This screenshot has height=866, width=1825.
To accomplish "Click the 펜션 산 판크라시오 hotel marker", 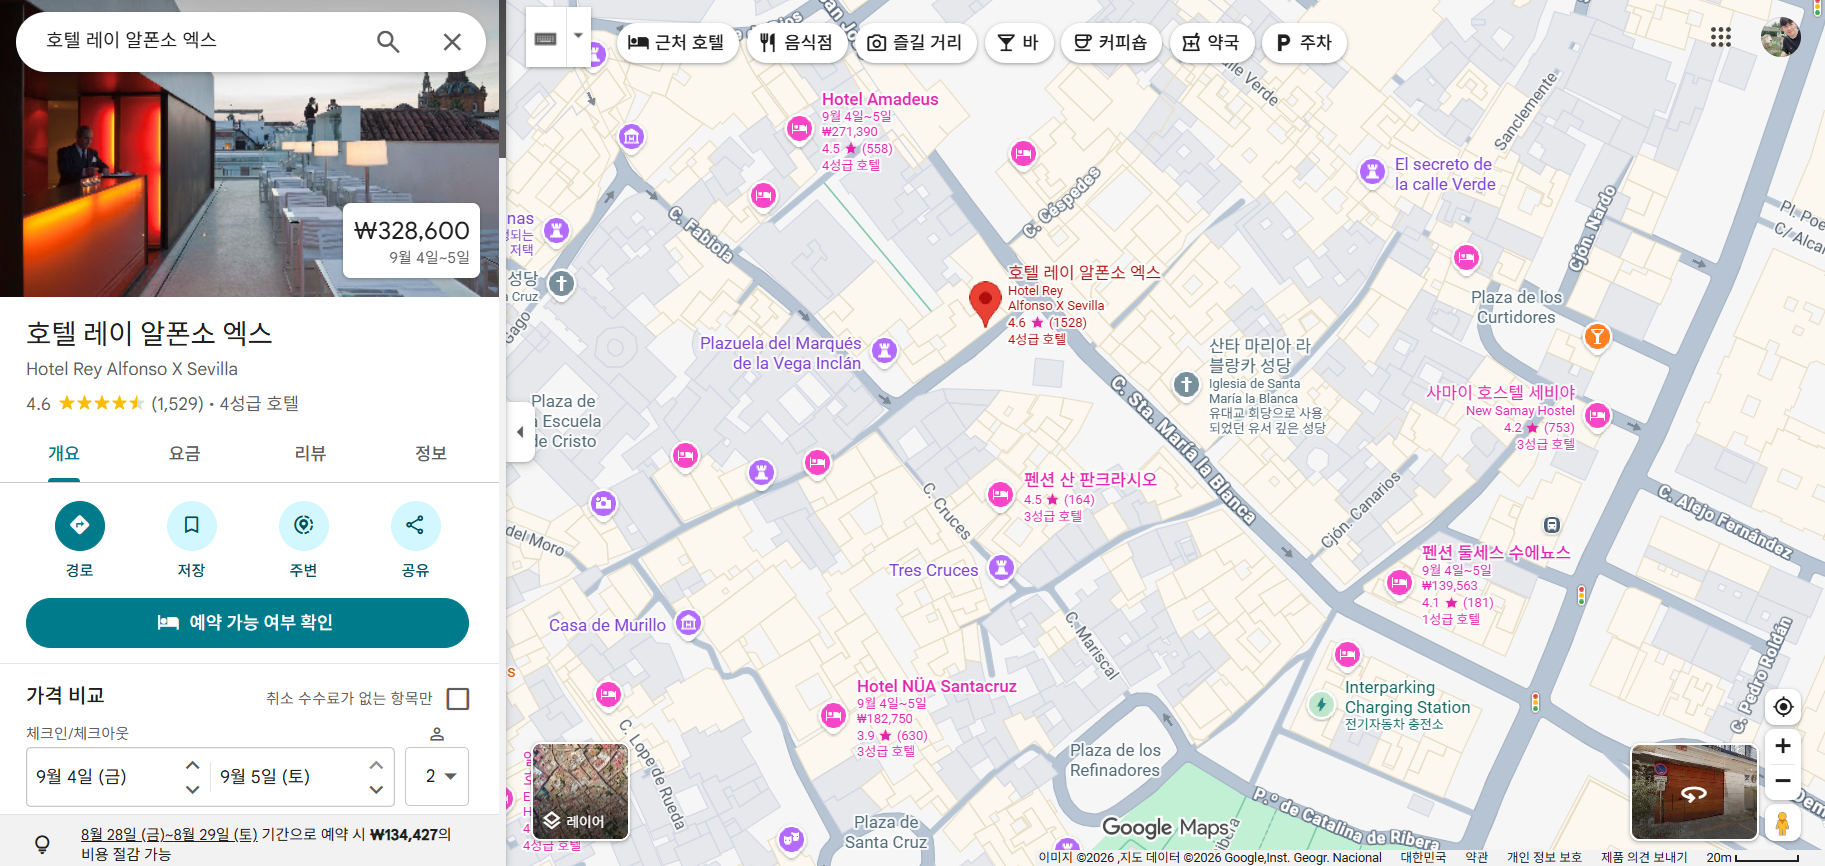I will pyautogui.click(x=1001, y=495).
